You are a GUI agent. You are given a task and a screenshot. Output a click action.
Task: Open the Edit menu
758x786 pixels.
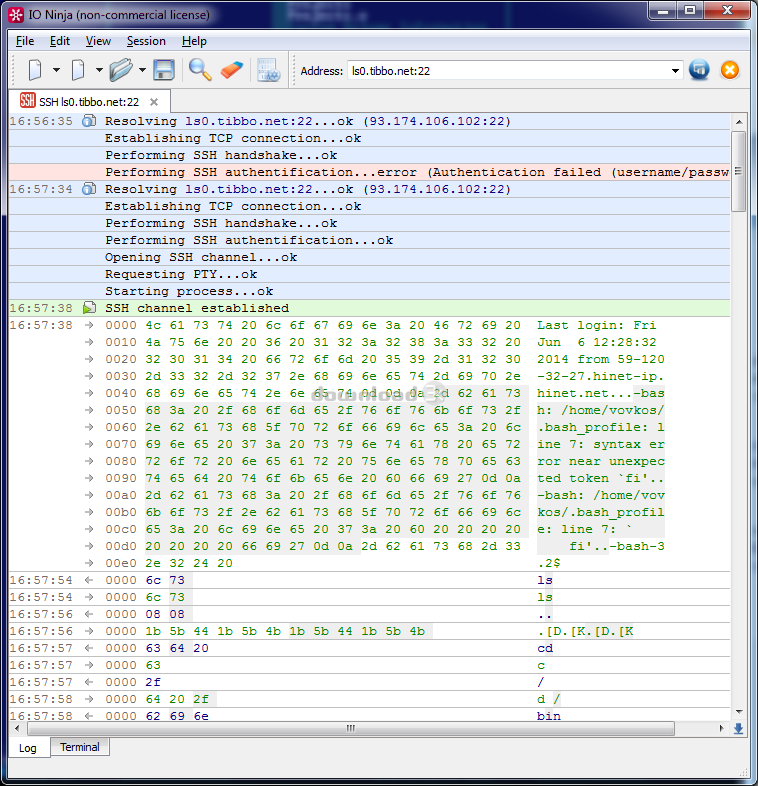60,41
